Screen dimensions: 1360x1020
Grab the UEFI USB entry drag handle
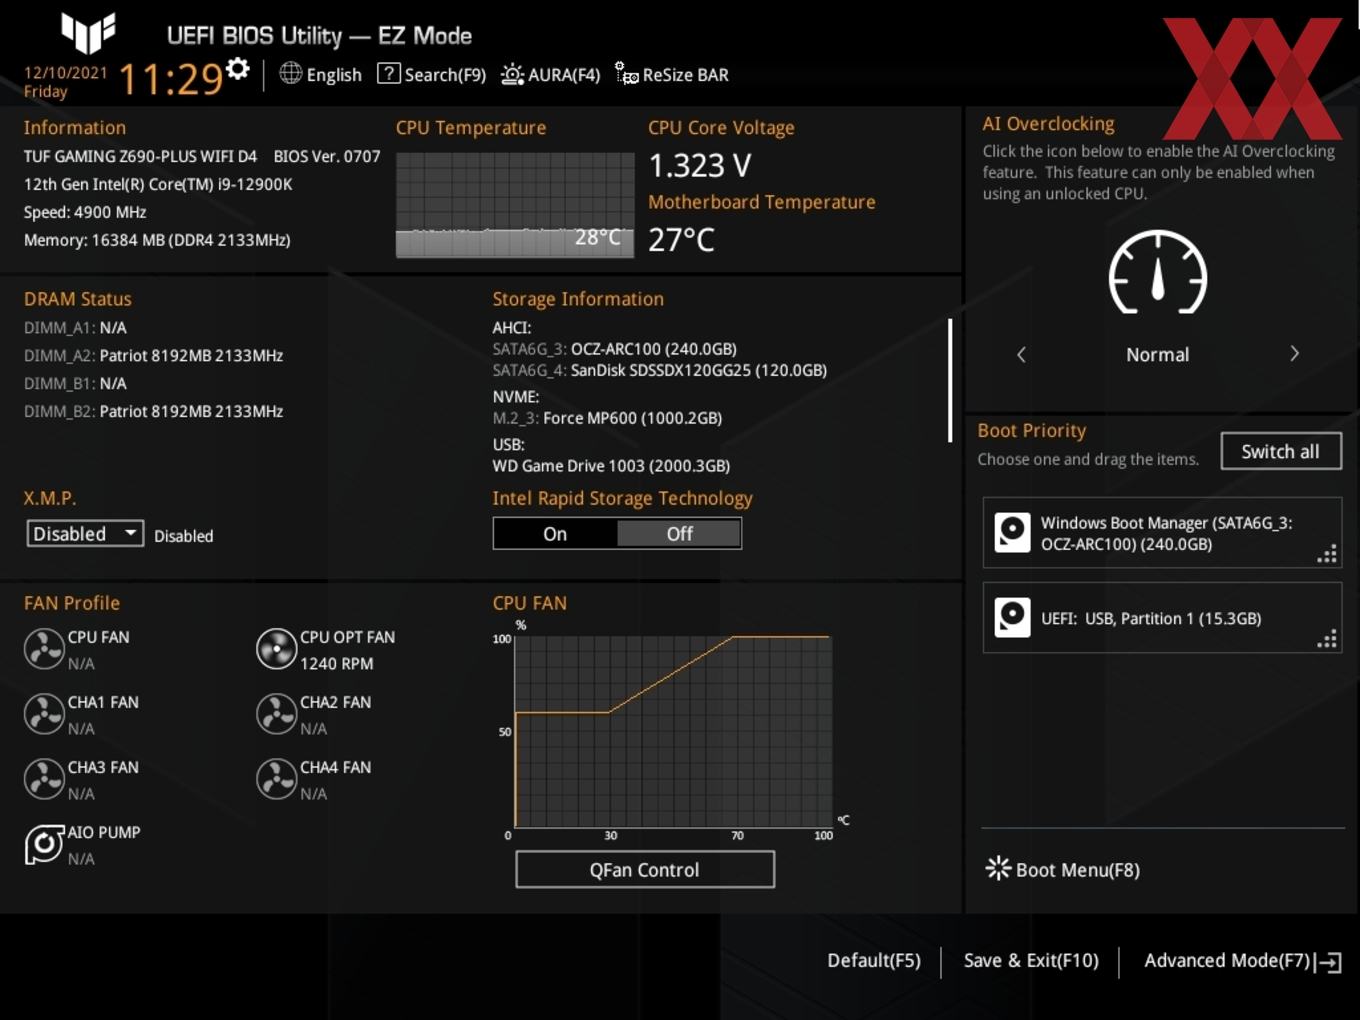tap(1327, 639)
